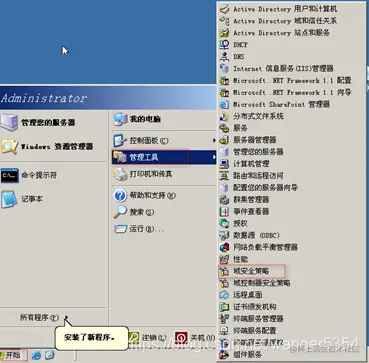This screenshot has width=369, height=363.
Task: Open 群集管理器 icon
Action: tap(225, 200)
